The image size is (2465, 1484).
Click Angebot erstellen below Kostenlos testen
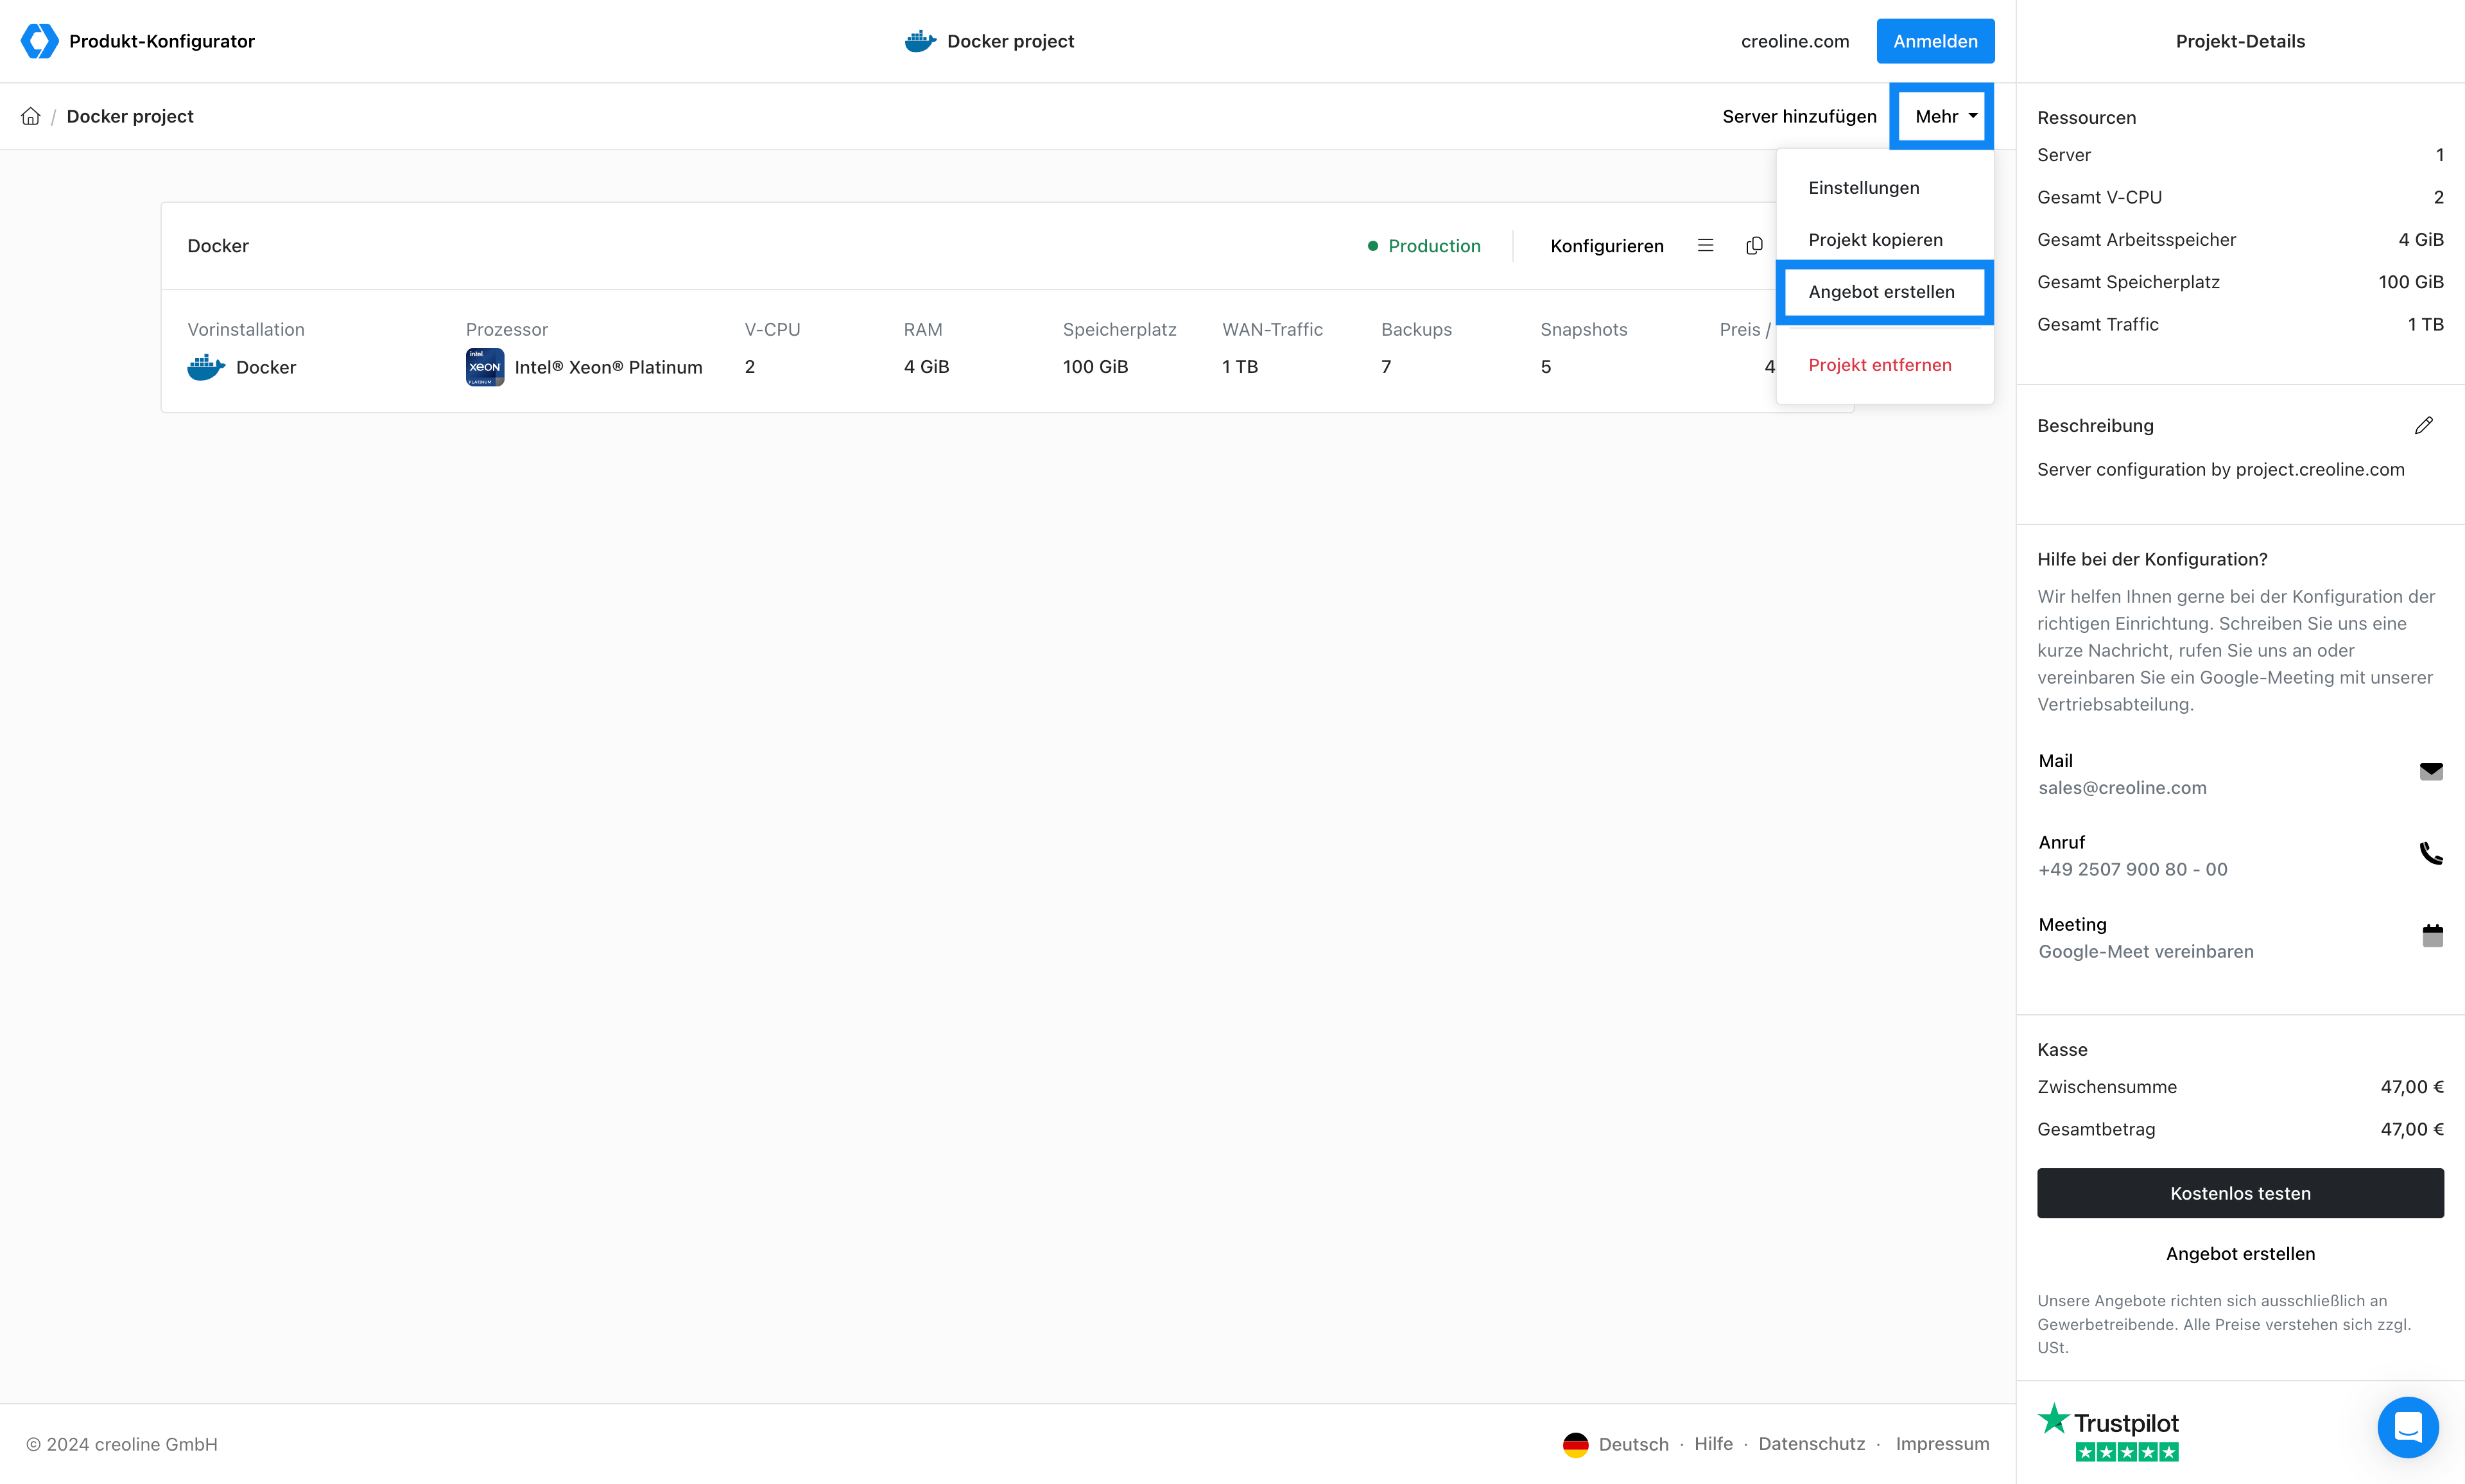2240,1254
